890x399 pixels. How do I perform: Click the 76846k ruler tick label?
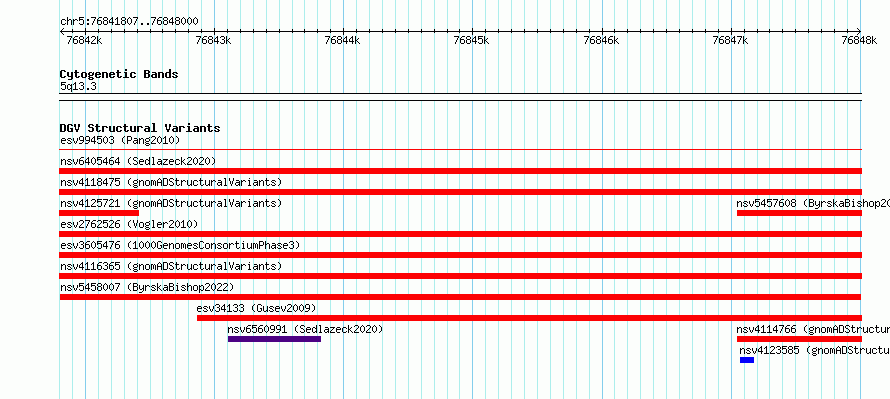[x=602, y=40]
